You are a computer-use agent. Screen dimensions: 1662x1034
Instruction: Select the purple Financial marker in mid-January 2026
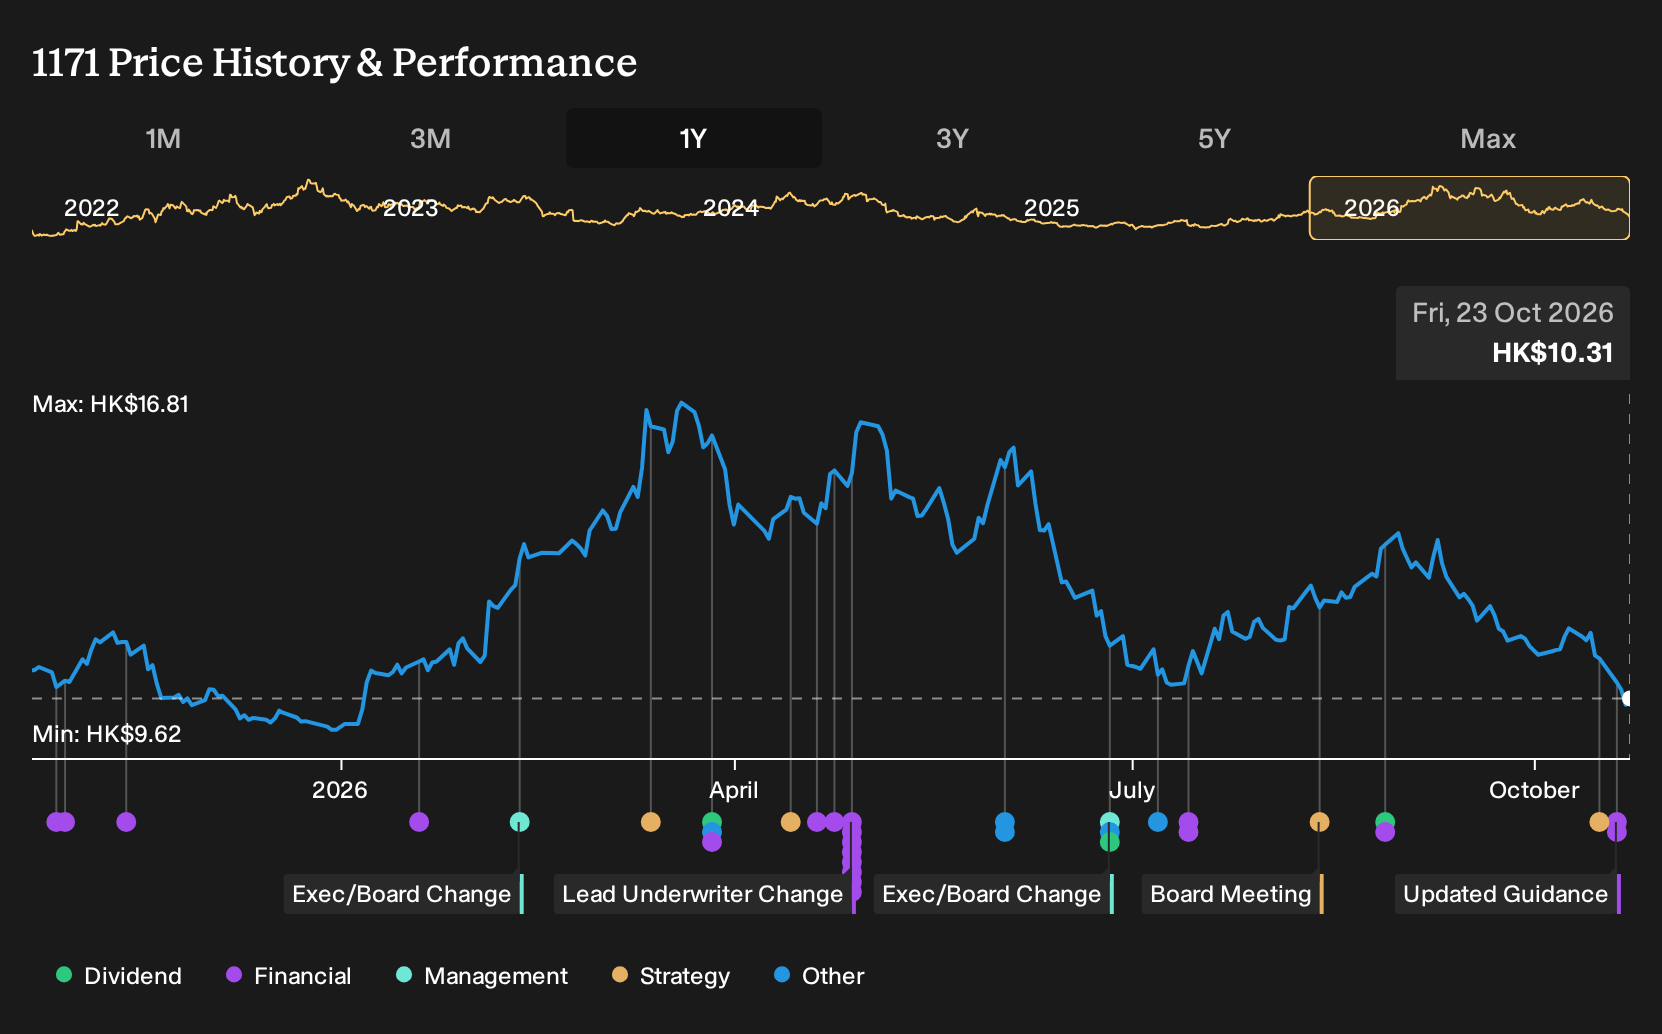(x=419, y=822)
